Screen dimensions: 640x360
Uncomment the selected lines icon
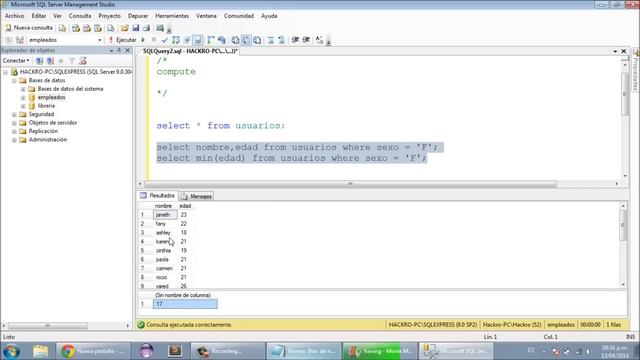click(x=282, y=40)
